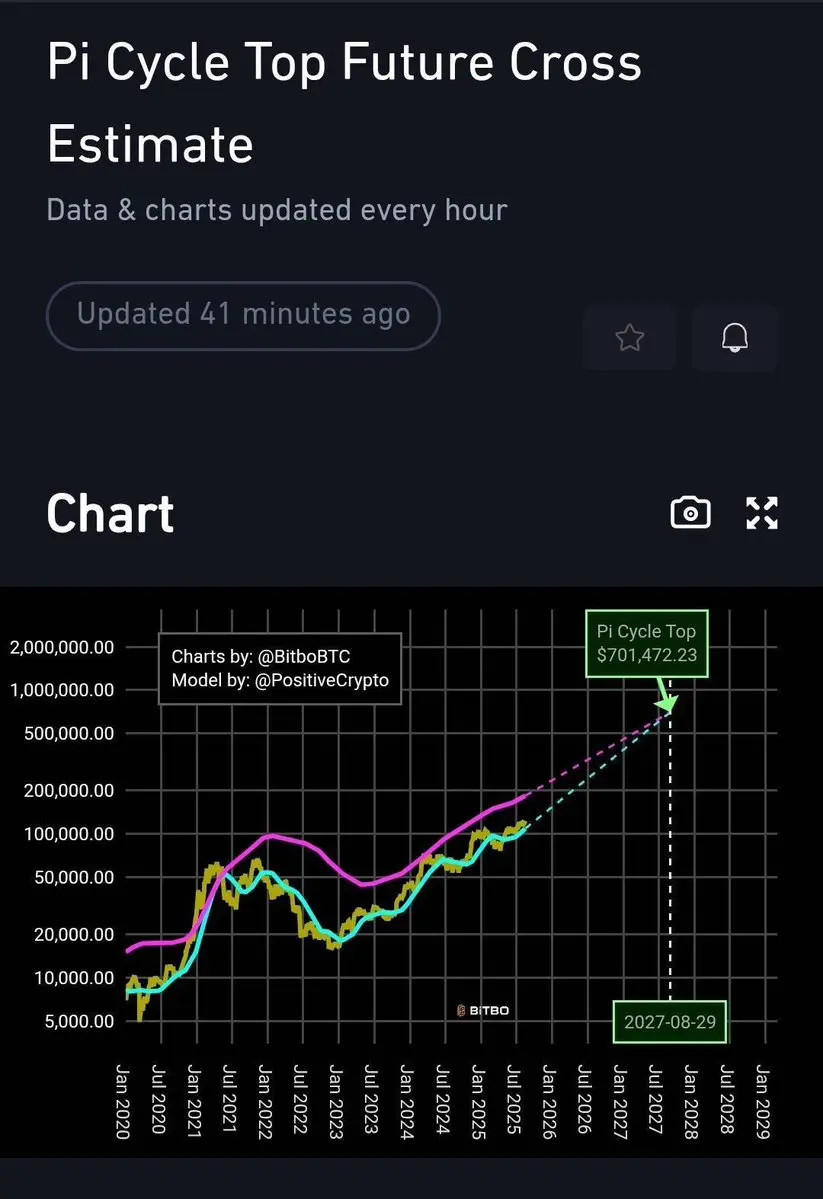Click the camera screenshot icon
Image resolution: width=823 pixels, height=1199 pixels.
(691, 513)
